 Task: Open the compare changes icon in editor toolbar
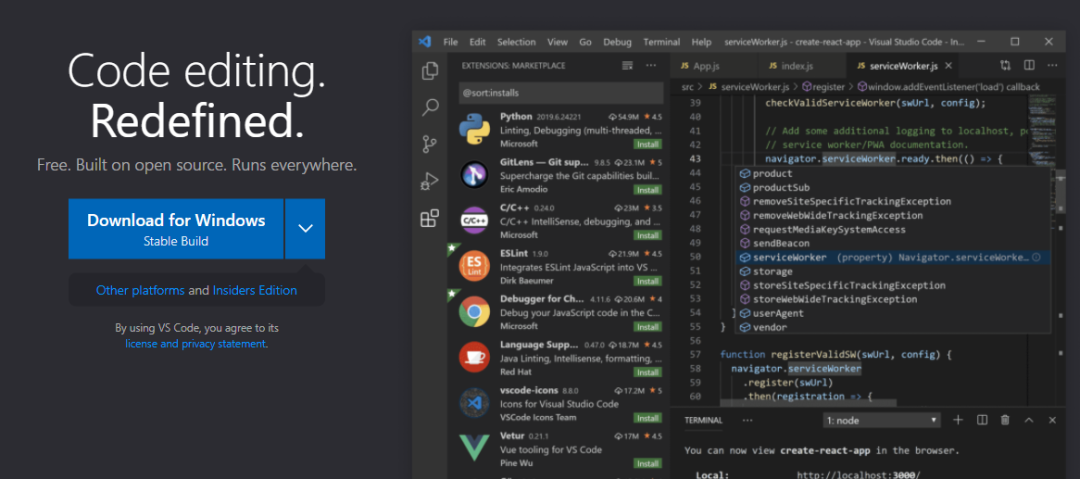1006,65
